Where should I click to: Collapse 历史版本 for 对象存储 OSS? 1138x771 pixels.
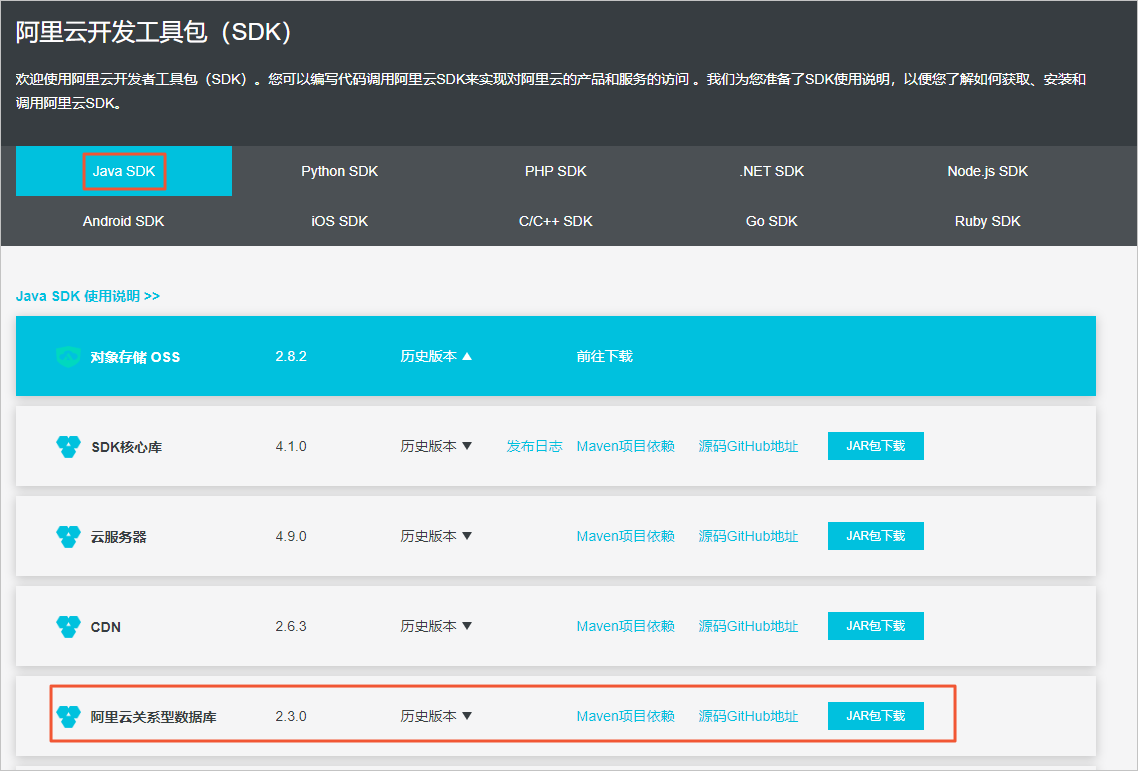click(436, 356)
